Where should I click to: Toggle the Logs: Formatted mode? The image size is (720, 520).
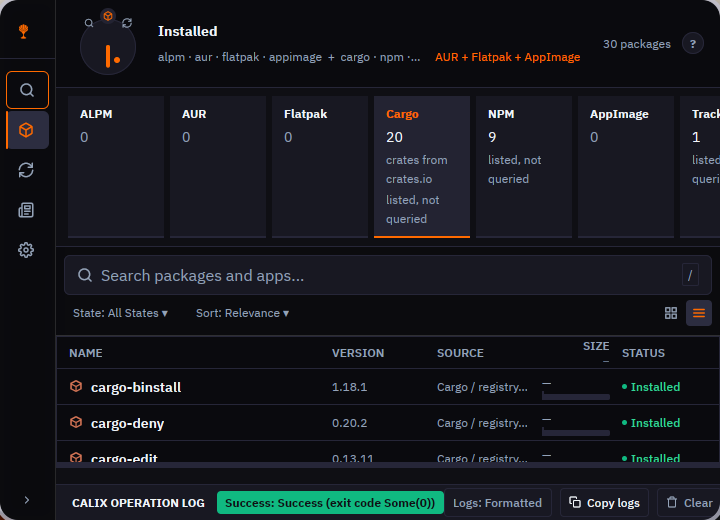[x=497, y=503]
